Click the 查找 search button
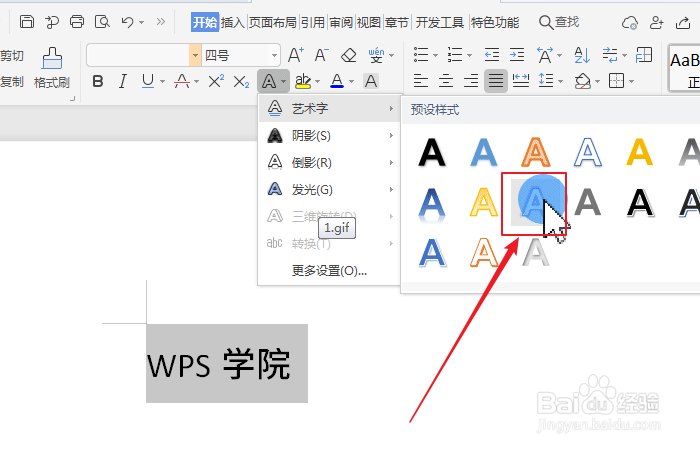 coord(559,22)
